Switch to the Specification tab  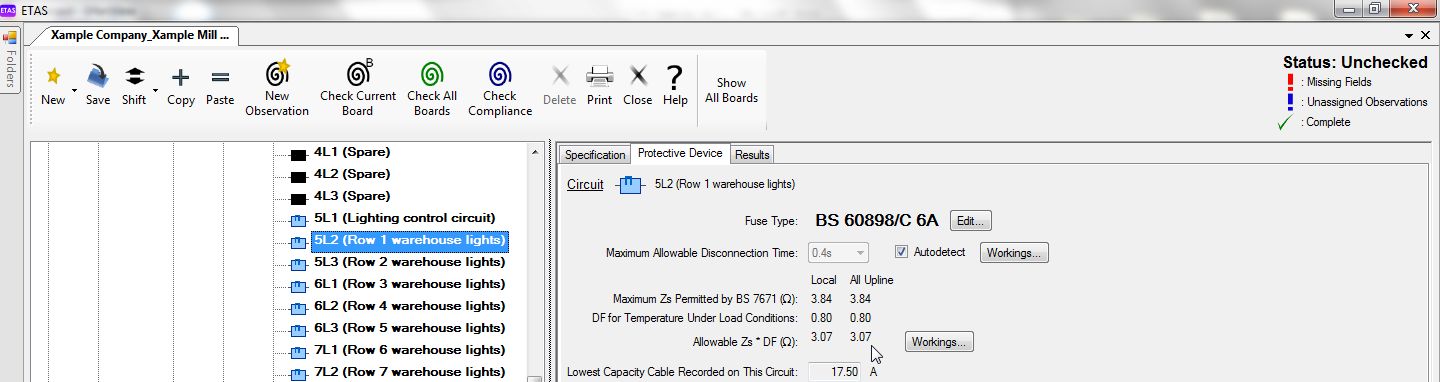coord(595,155)
